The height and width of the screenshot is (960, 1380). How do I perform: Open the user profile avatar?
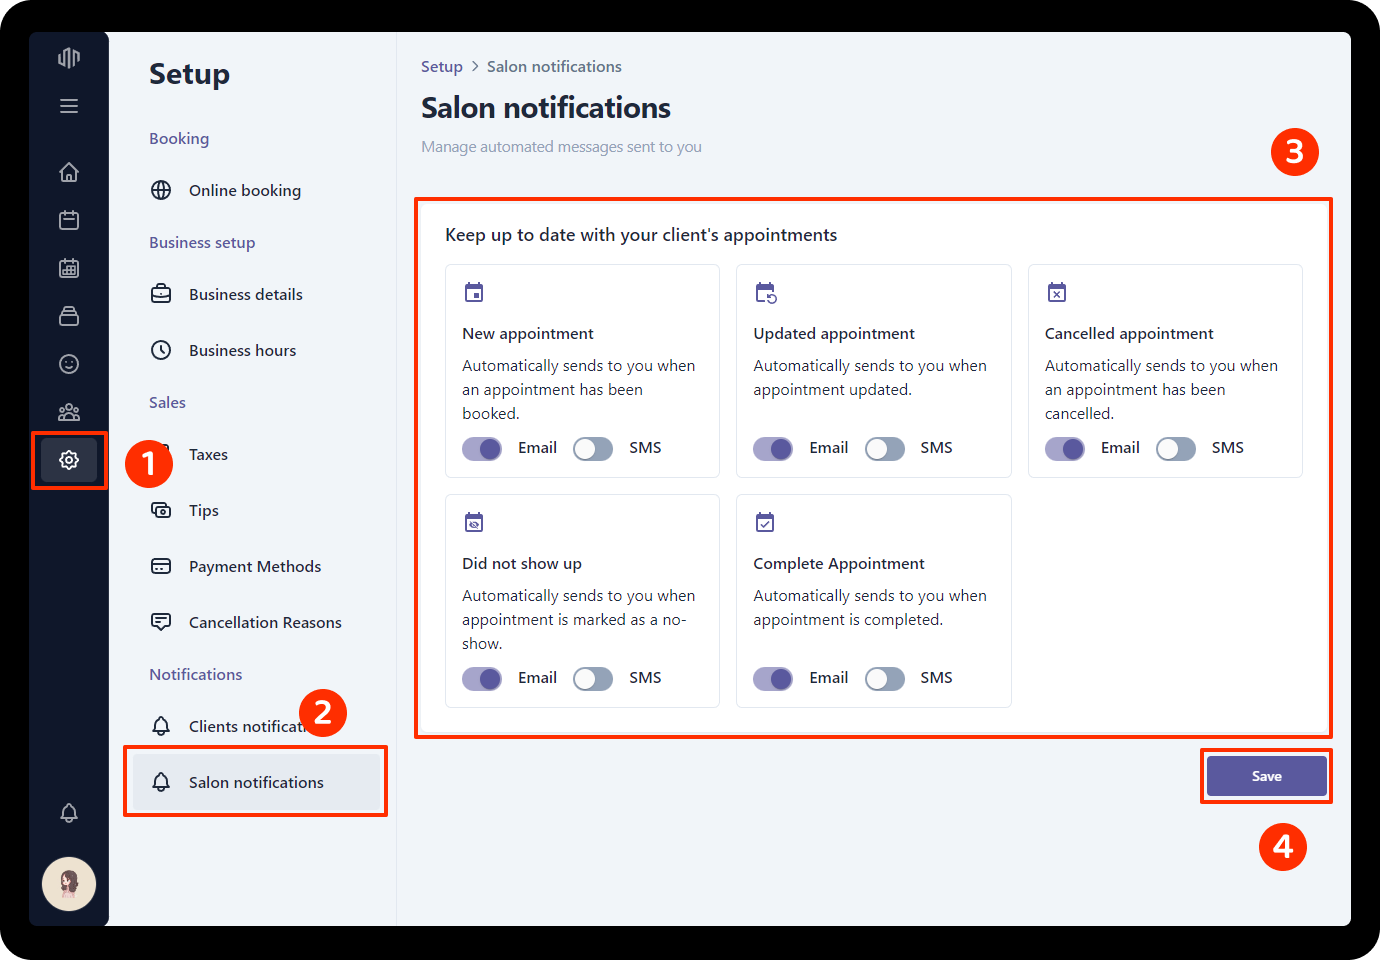[x=69, y=884]
